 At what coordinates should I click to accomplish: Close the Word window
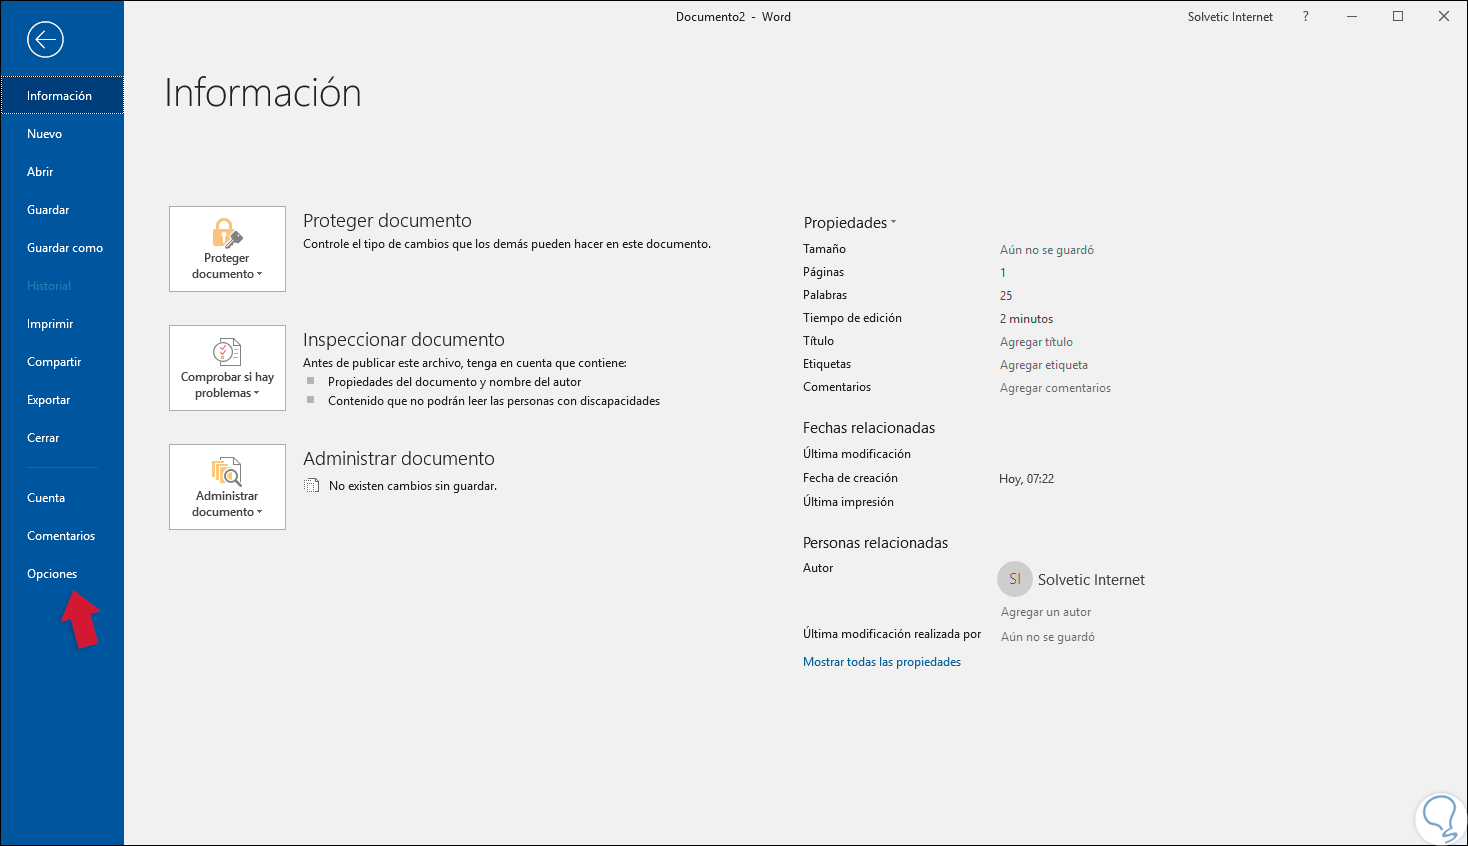click(1444, 17)
